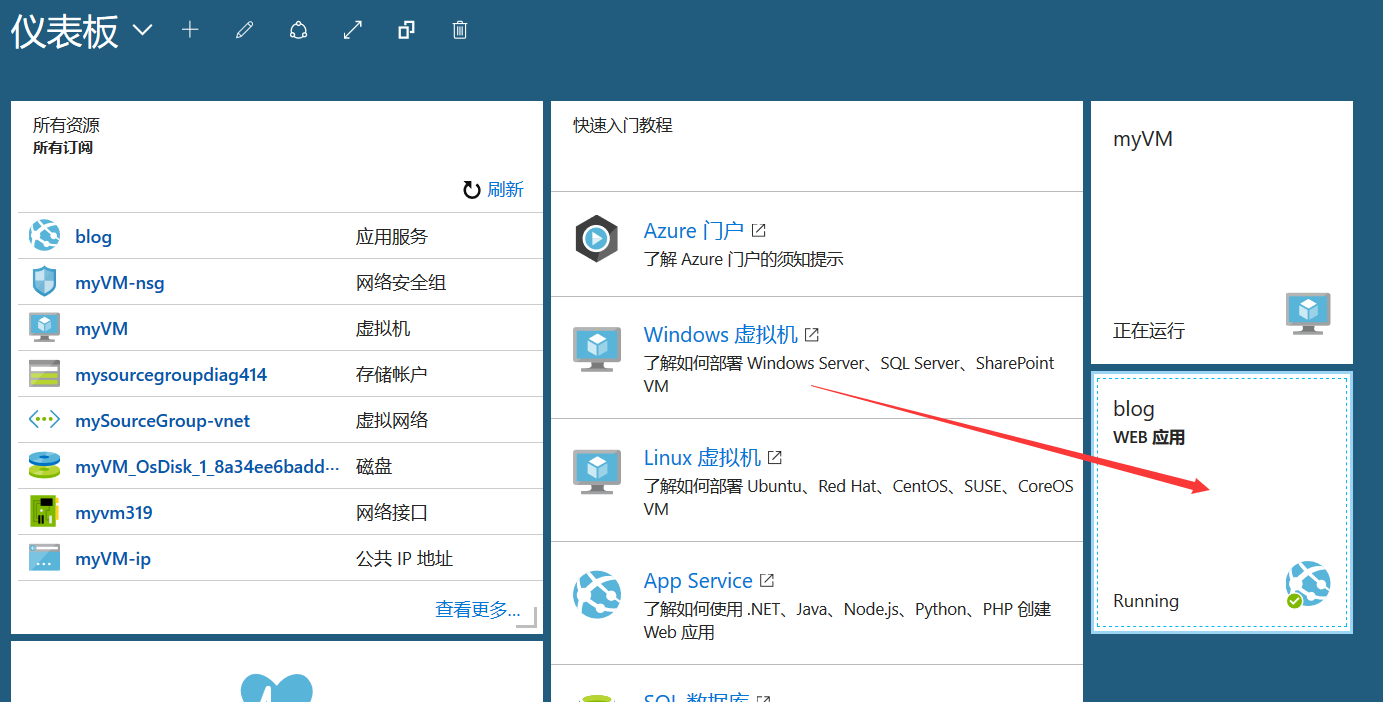Click the 应用服务 type cell for blog
1383x702 pixels.
[392, 237]
